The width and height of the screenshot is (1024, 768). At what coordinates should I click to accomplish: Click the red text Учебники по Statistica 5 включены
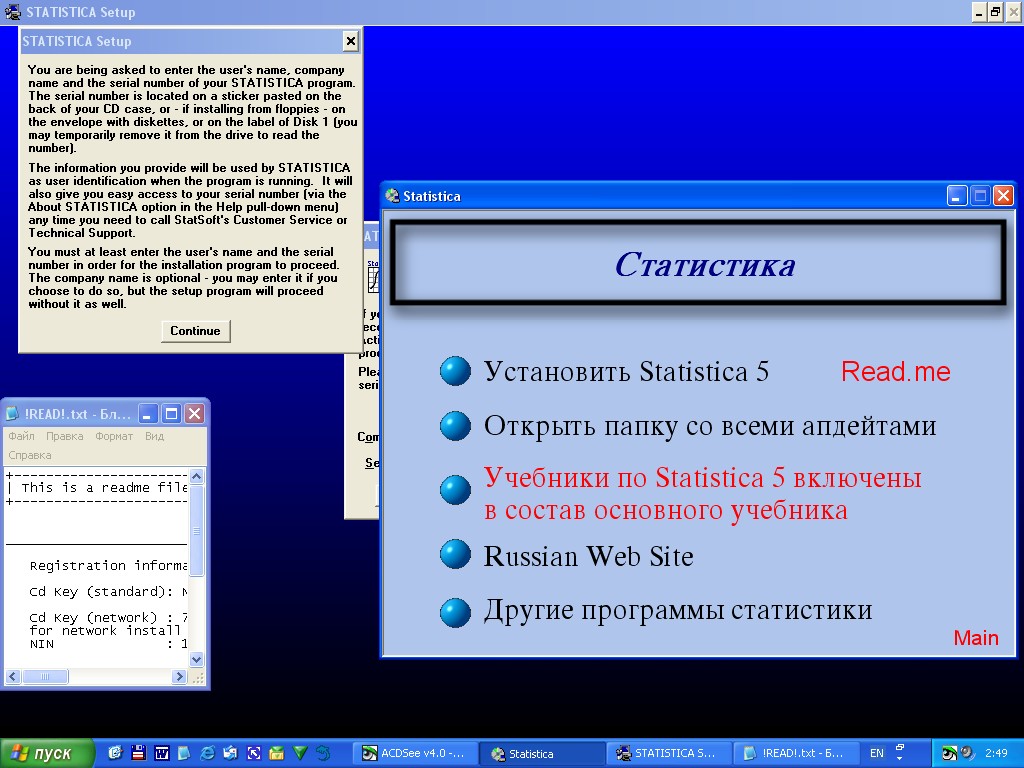pyautogui.click(x=703, y=478)
